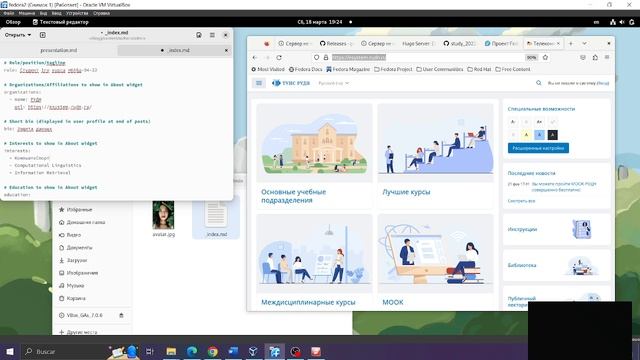The image size is (640, 360).
Task: Switch to study_202 GitHub tab
Action: pos(460,43)
